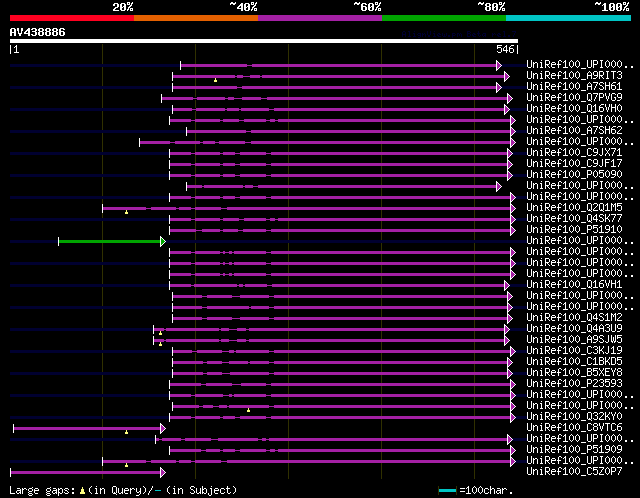
Task: Click the yellow gap marker under the Q4A3U9 alignment
Action: click(x=160, y=333)
